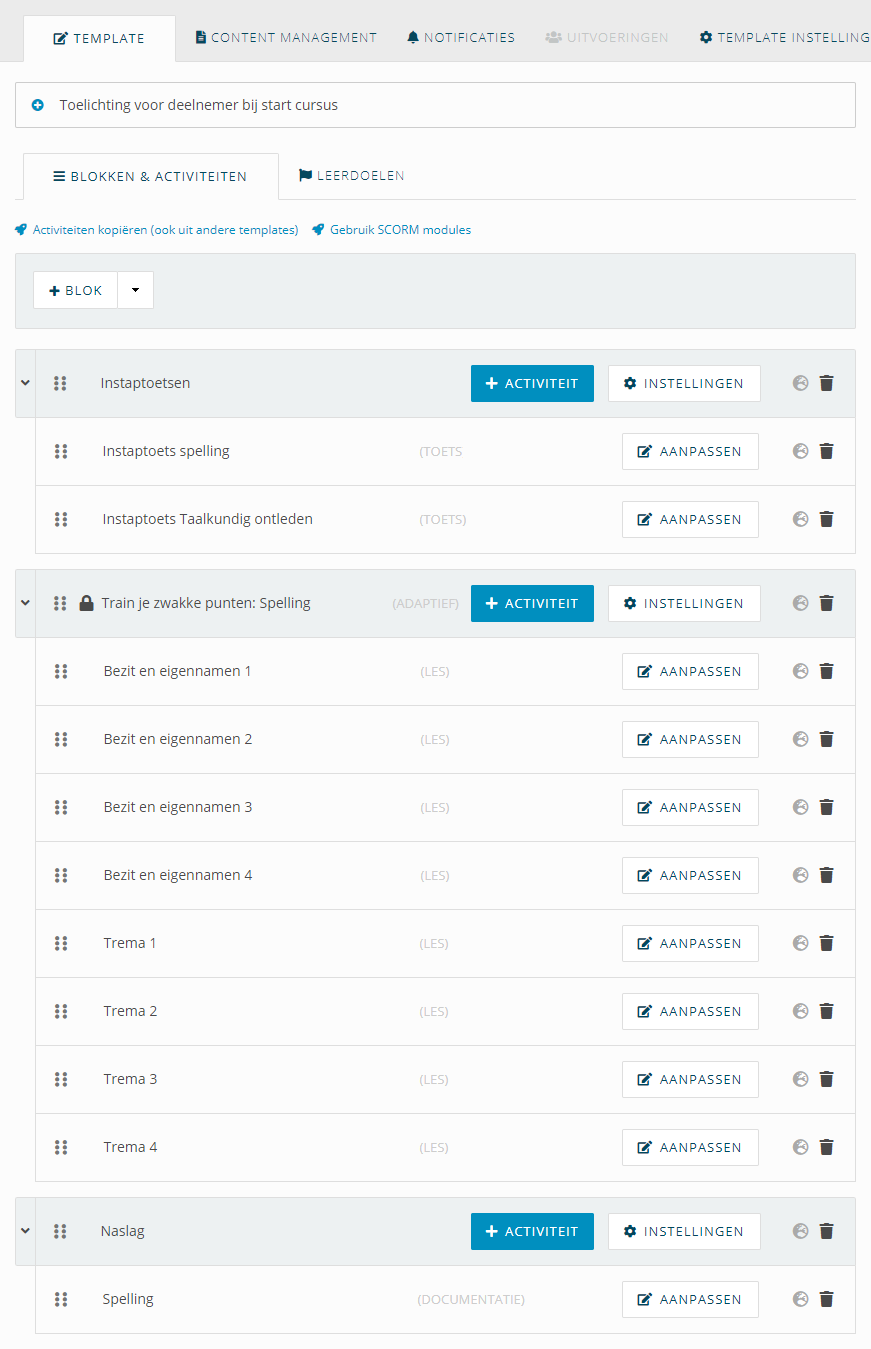Open Instellingen for Instaptoetsen block
This screenshot has width=871, height=1349.
[x=684, y=383]
